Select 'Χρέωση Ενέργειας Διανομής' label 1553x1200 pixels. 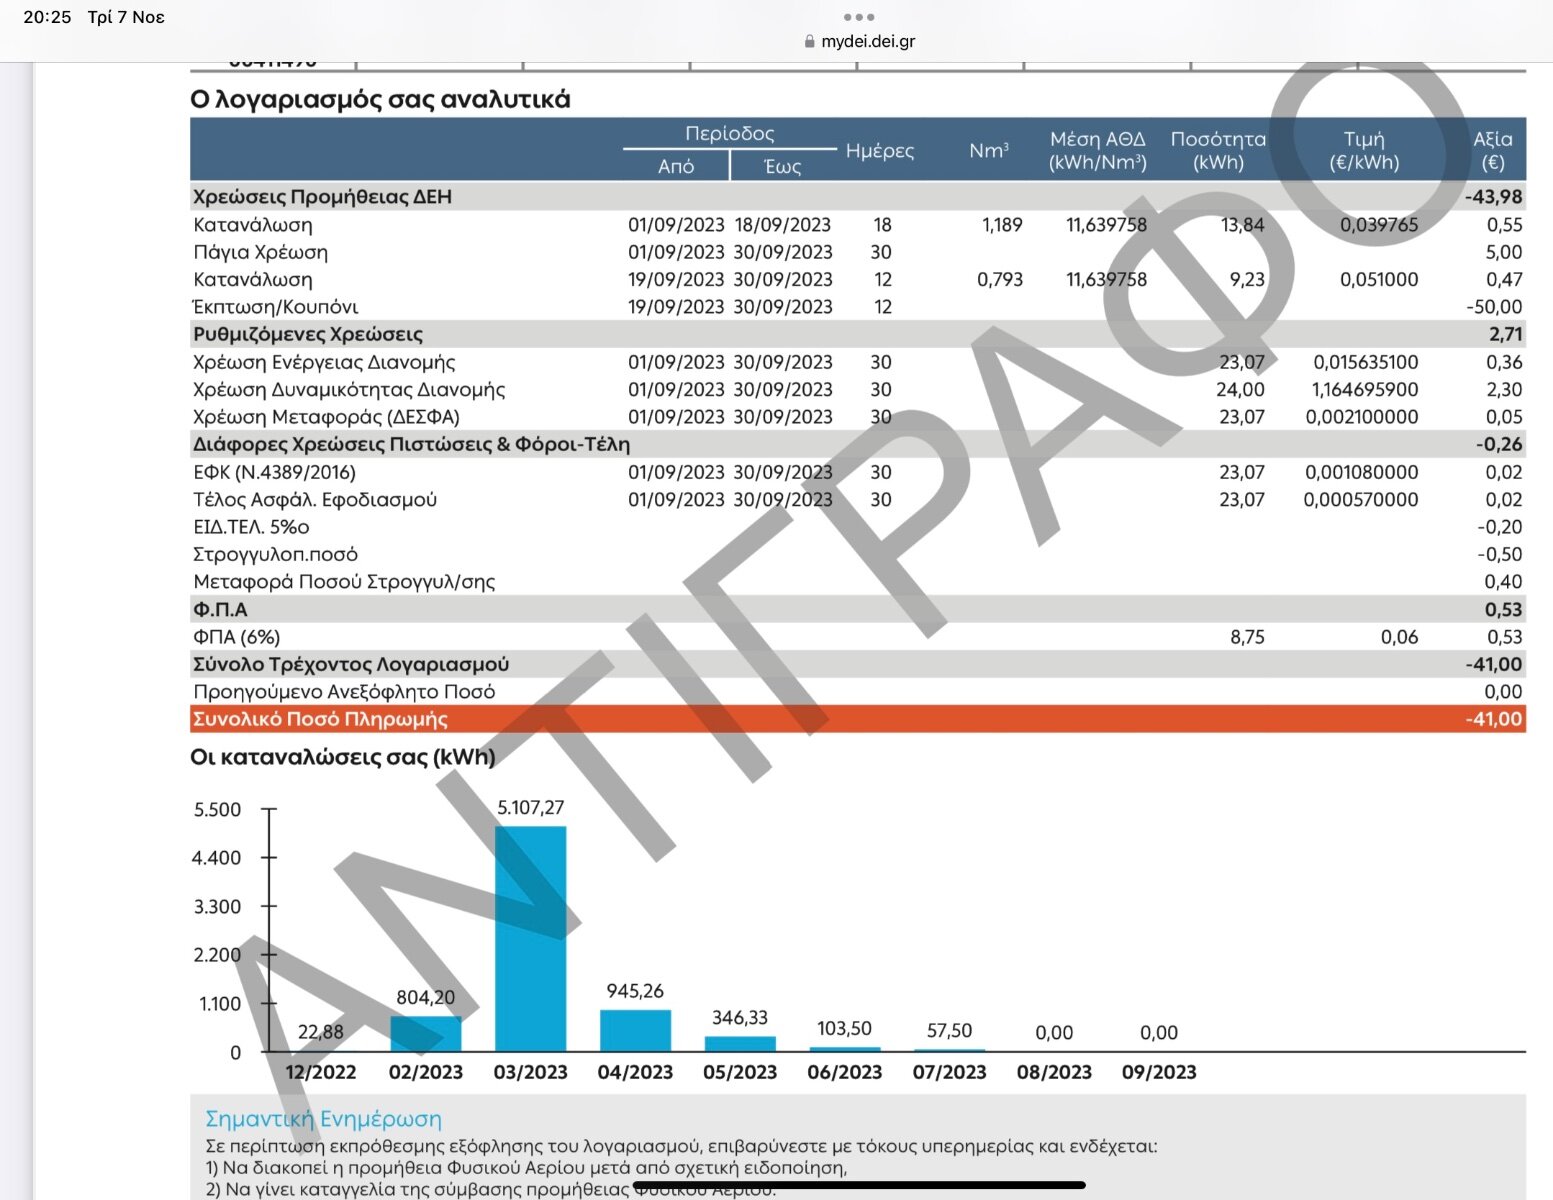coord(324,362)
